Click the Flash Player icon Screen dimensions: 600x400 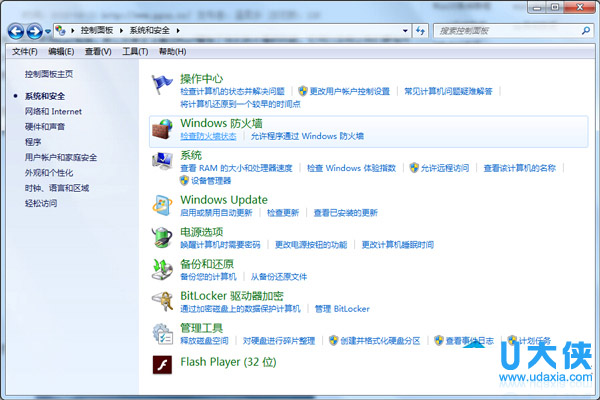(x=162, y=364)
